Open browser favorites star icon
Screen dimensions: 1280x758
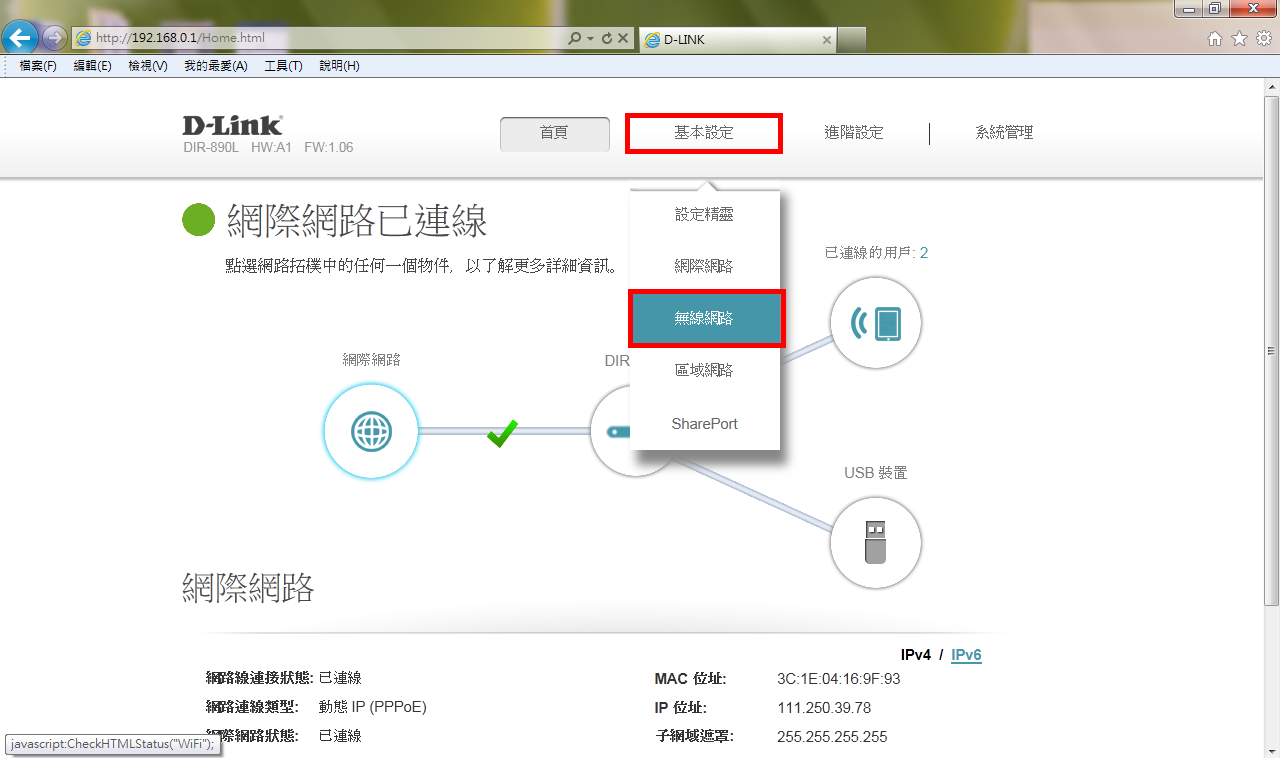tap(1239, 39)
